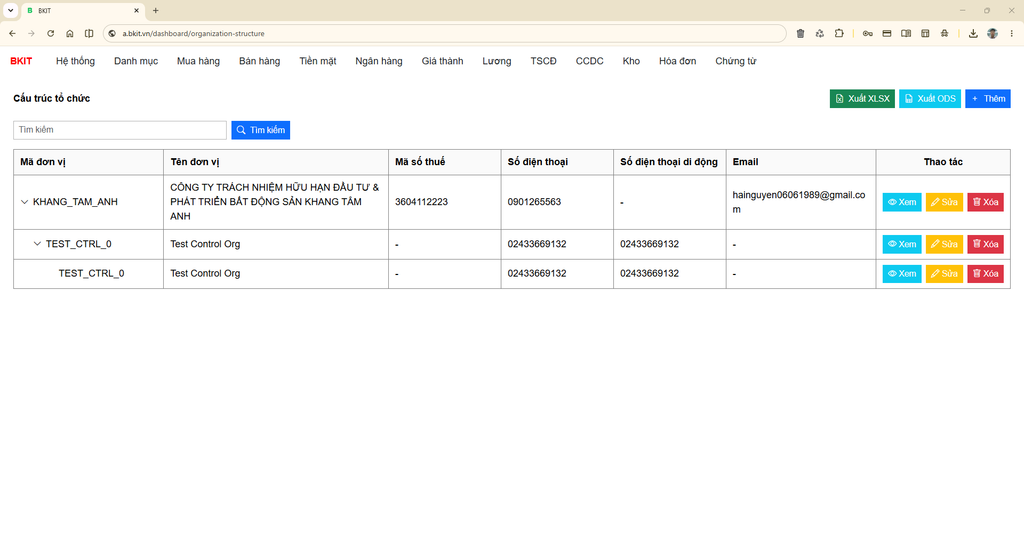Viewport: 1024px width, 550px height.
Task: Open the Kho menu
Action: [631, 61]
